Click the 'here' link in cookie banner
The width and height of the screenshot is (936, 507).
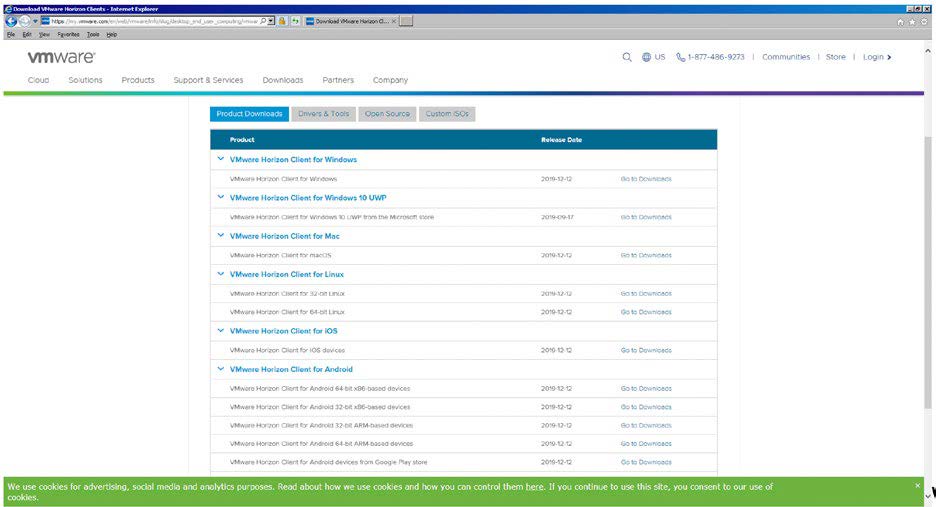(x=534, y=487)
